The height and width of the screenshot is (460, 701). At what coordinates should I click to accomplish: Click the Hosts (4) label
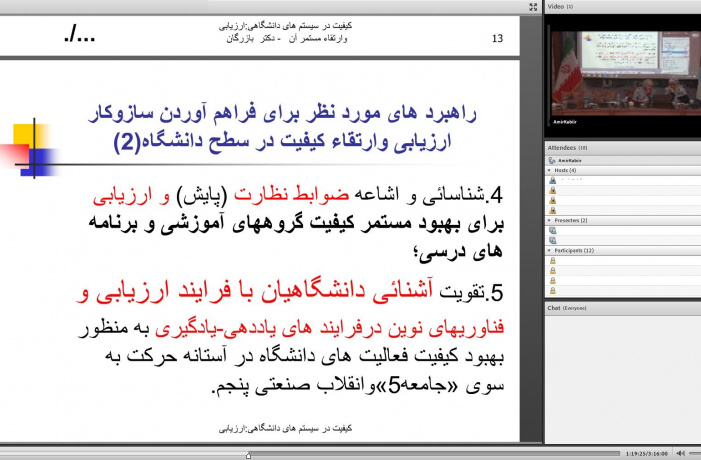[565, 170]
